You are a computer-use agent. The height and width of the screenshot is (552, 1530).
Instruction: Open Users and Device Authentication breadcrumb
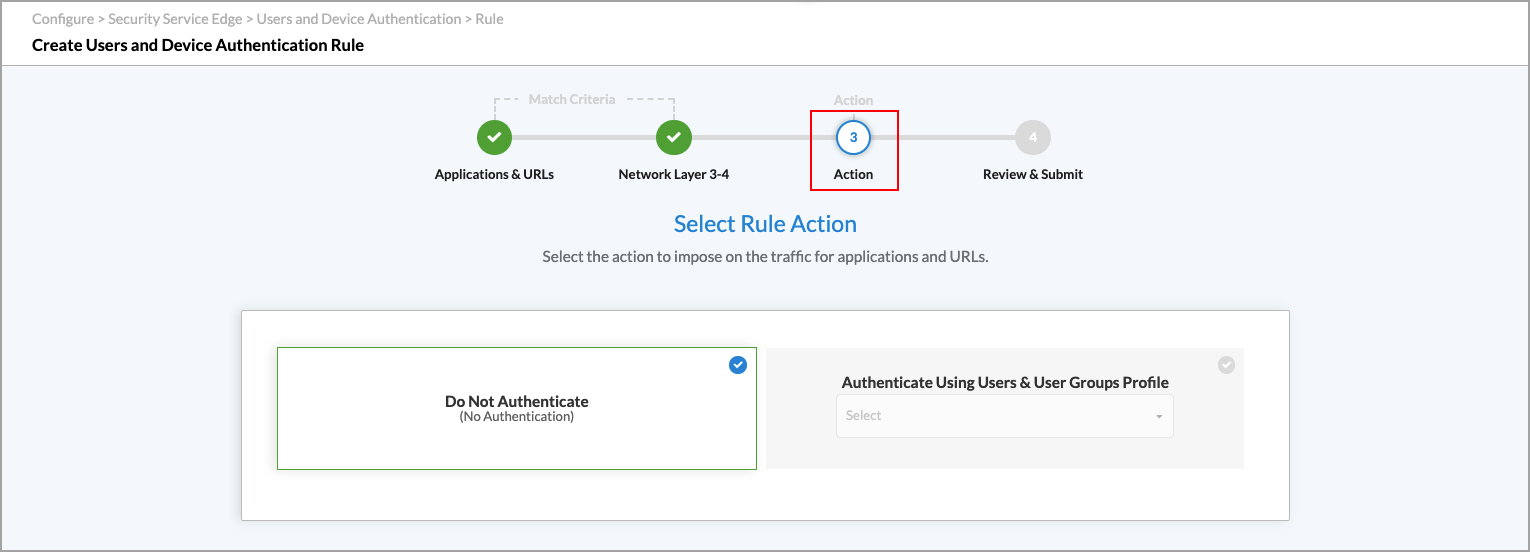tap(359, 19)
